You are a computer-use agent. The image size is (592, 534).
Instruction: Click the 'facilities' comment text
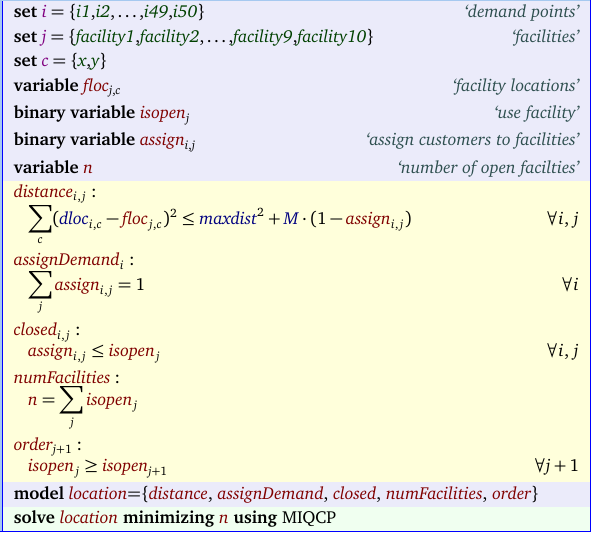546,37
